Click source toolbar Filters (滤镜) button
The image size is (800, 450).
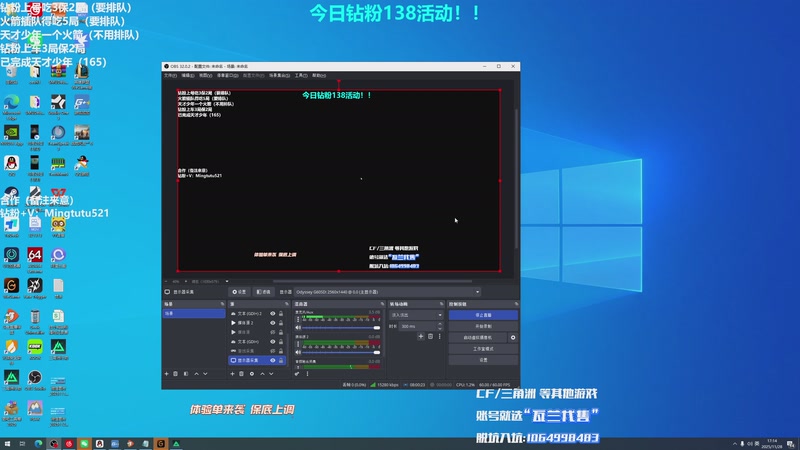264,292
